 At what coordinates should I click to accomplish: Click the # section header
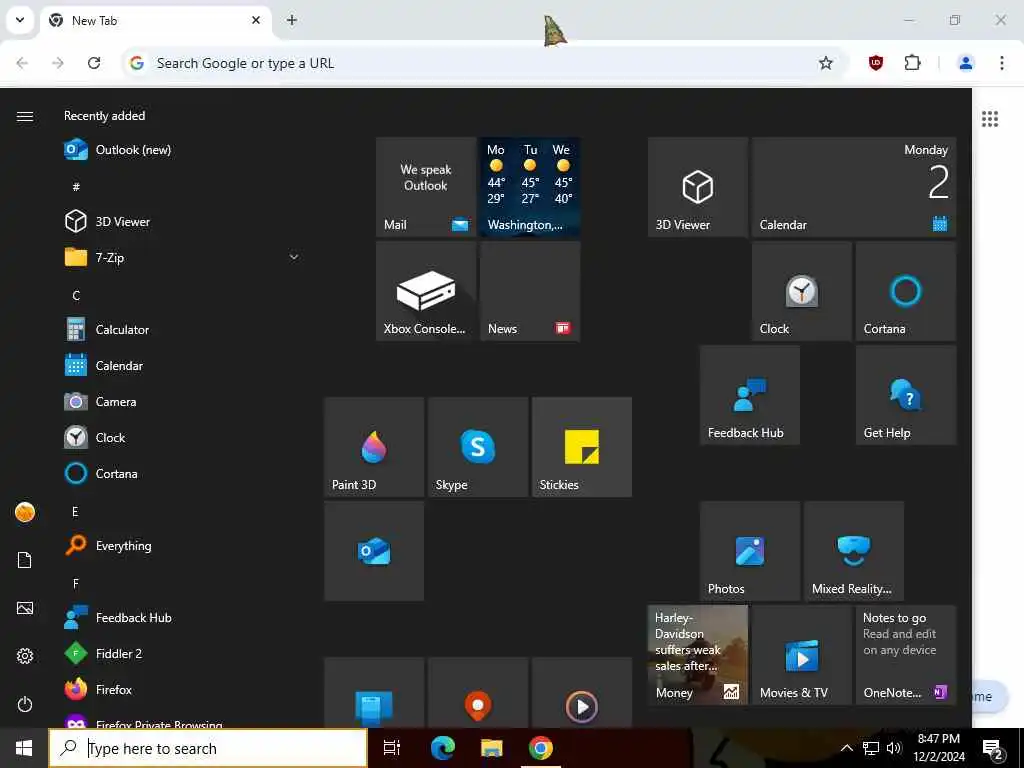pyautogui.click(x=76, y=187)
